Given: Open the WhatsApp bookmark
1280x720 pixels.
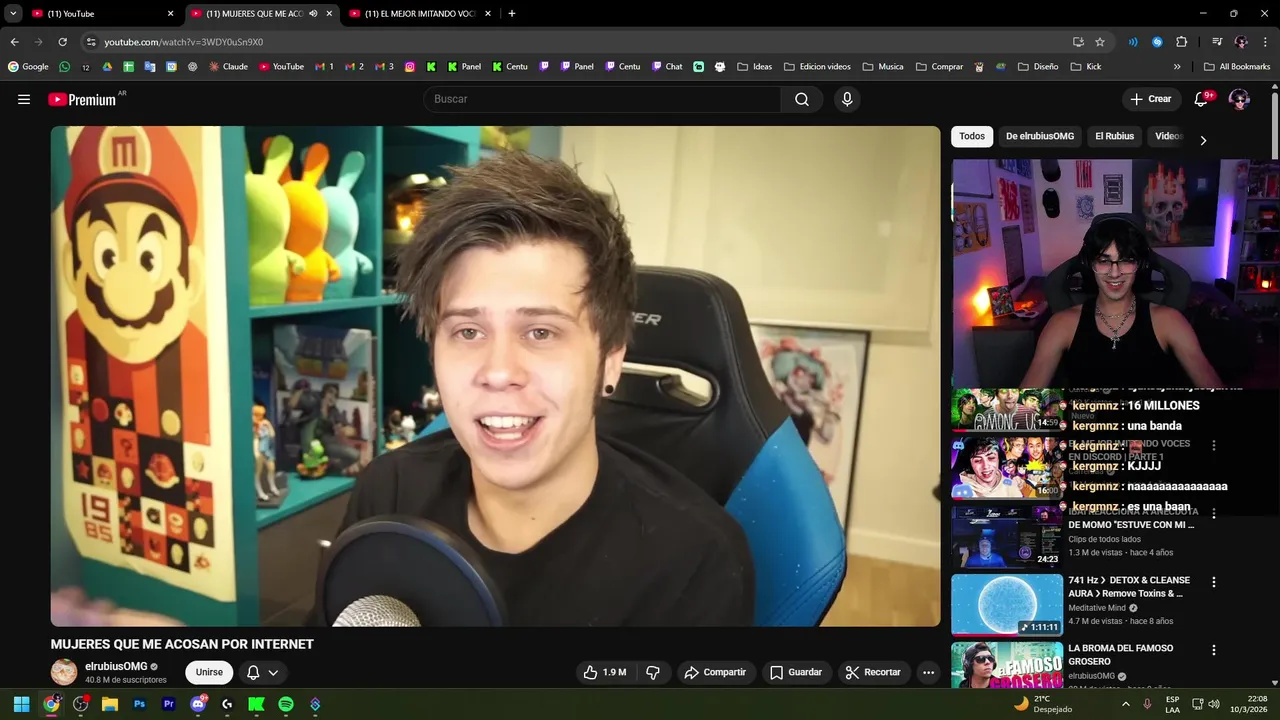Looking at the screenshot, I should pyautogui.click(x=65, y=67).
